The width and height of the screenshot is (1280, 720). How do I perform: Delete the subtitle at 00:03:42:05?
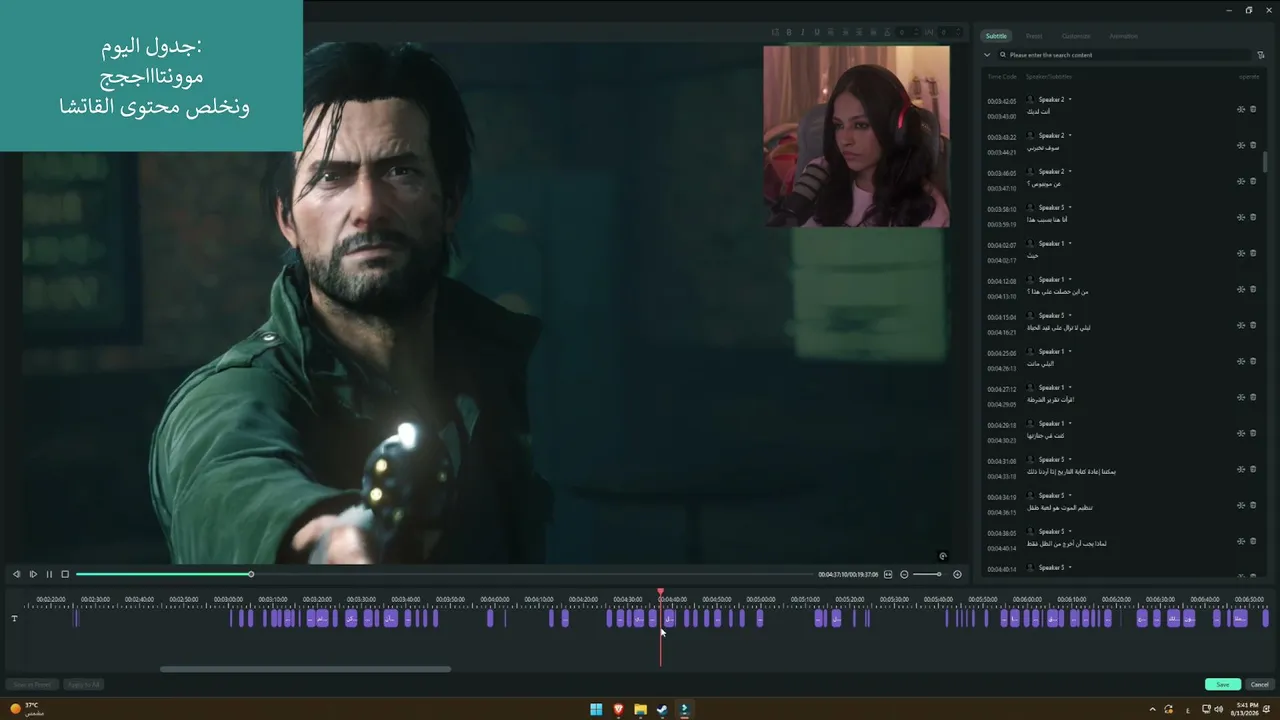point(1253,109)
